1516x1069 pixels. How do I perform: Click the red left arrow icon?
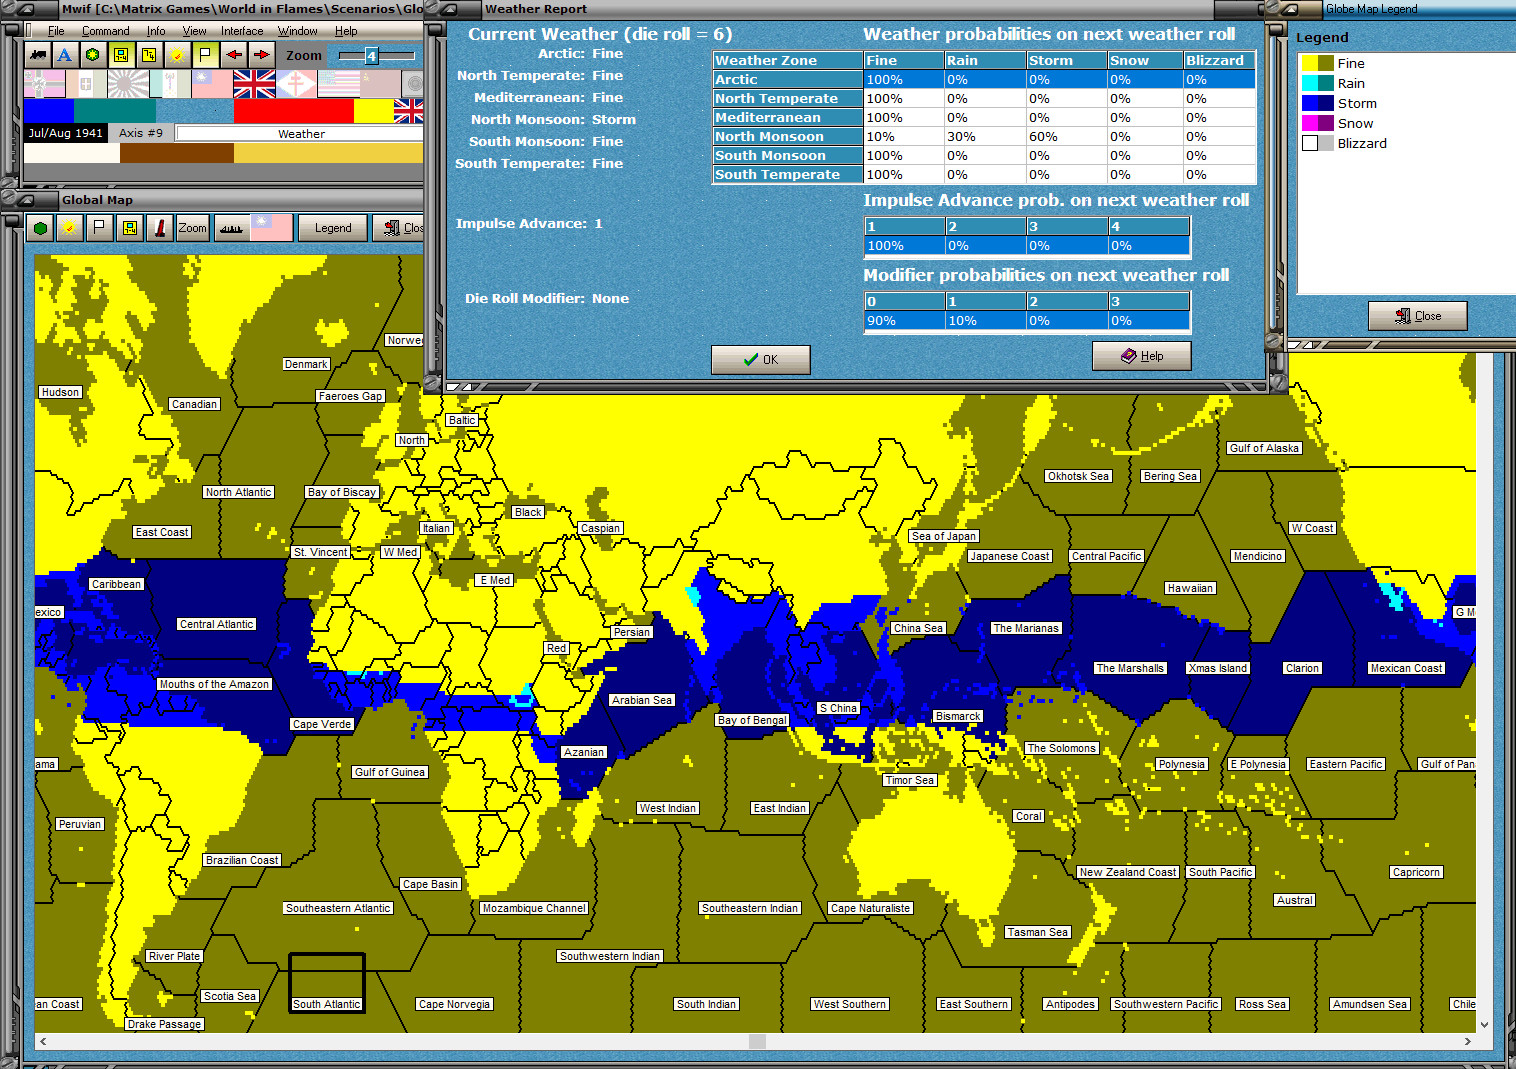(233, 55)
